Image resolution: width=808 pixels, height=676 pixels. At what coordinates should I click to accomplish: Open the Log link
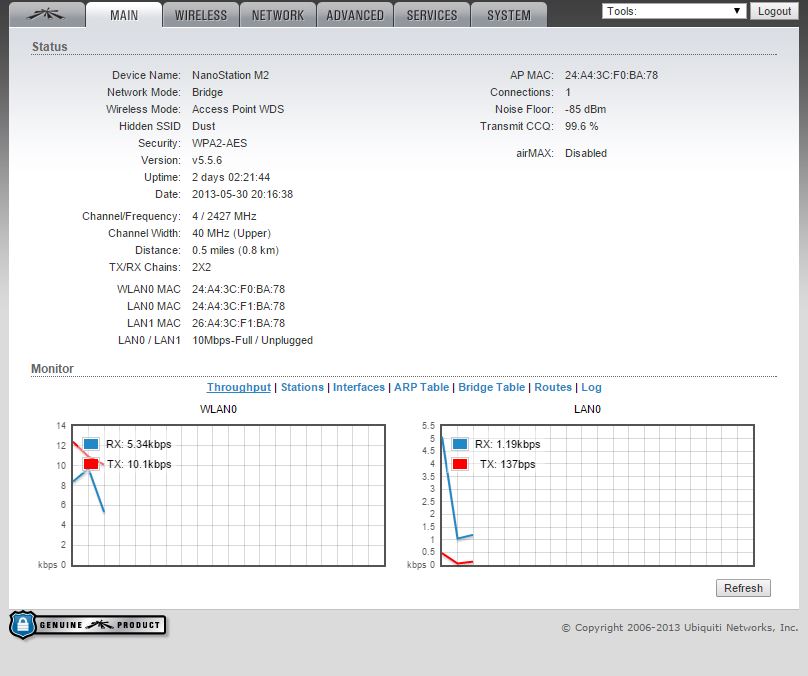591,387
